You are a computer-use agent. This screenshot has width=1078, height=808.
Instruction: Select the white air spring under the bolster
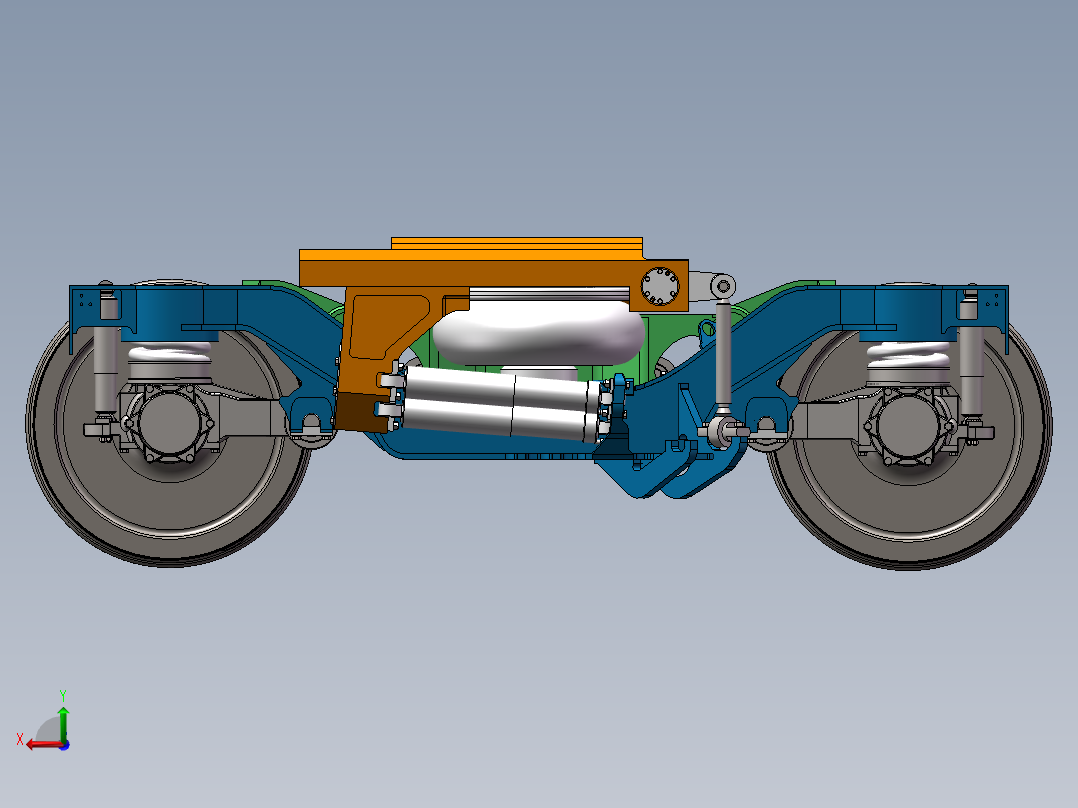[540, 336]
